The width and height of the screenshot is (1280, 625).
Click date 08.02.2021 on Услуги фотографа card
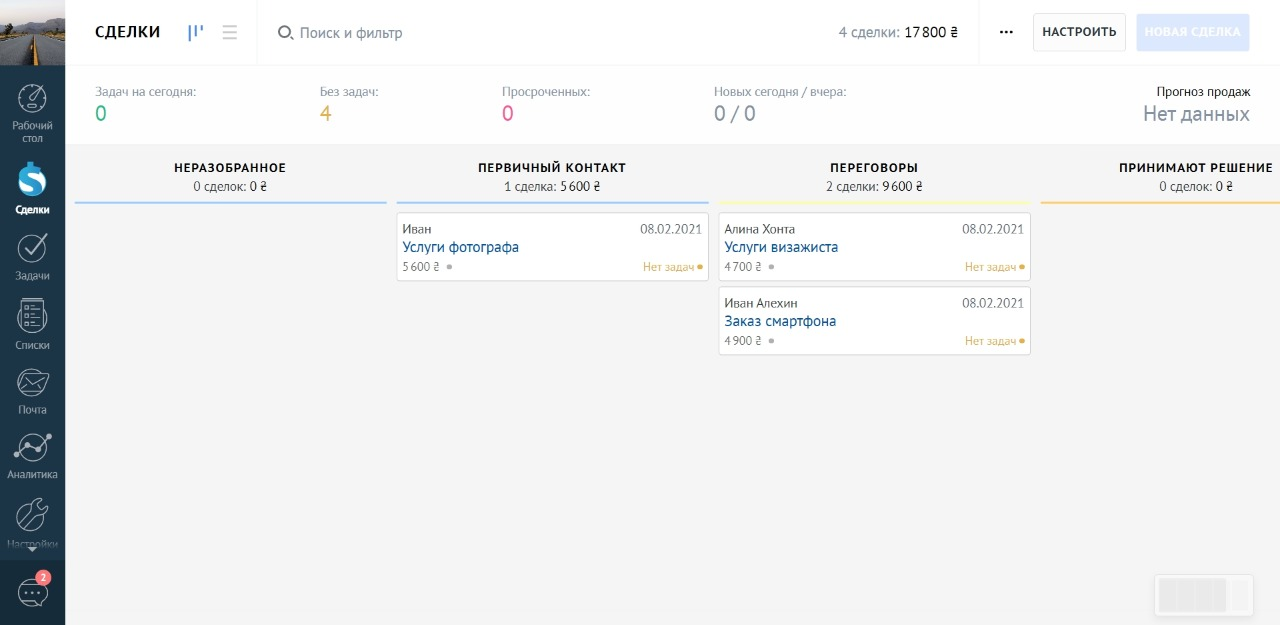(x=671, y=229)
